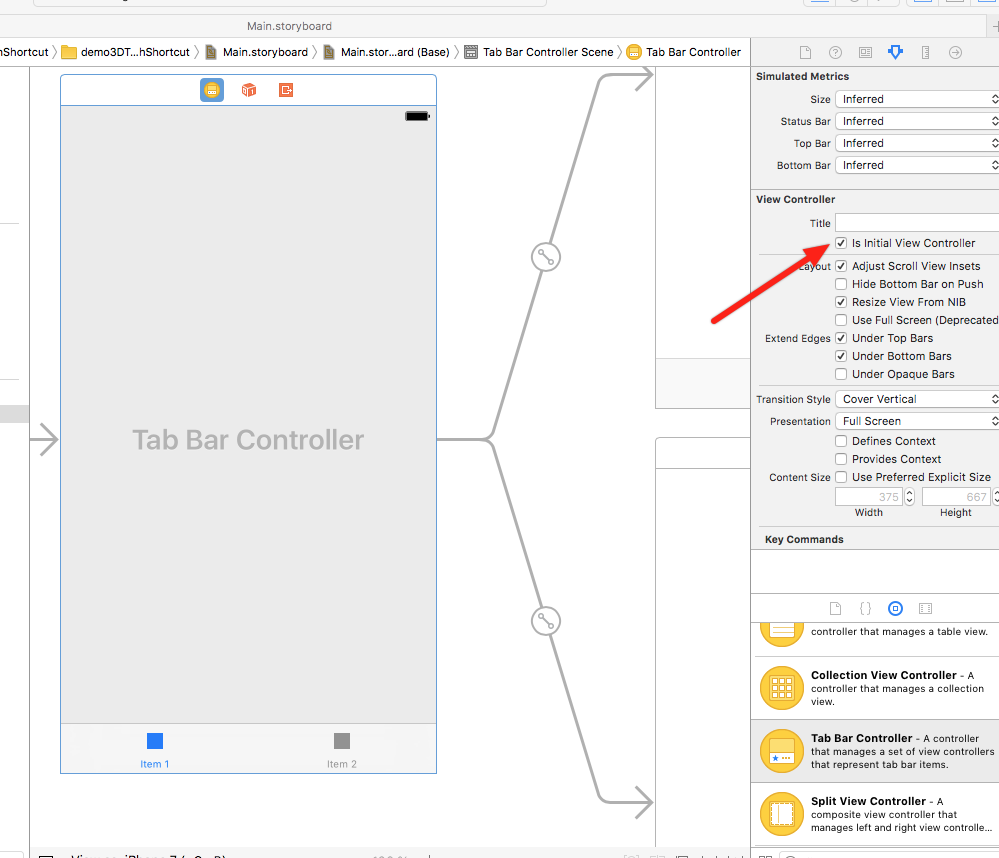
Task: Open the Code Snippet library
Action: tap(866, 608)
